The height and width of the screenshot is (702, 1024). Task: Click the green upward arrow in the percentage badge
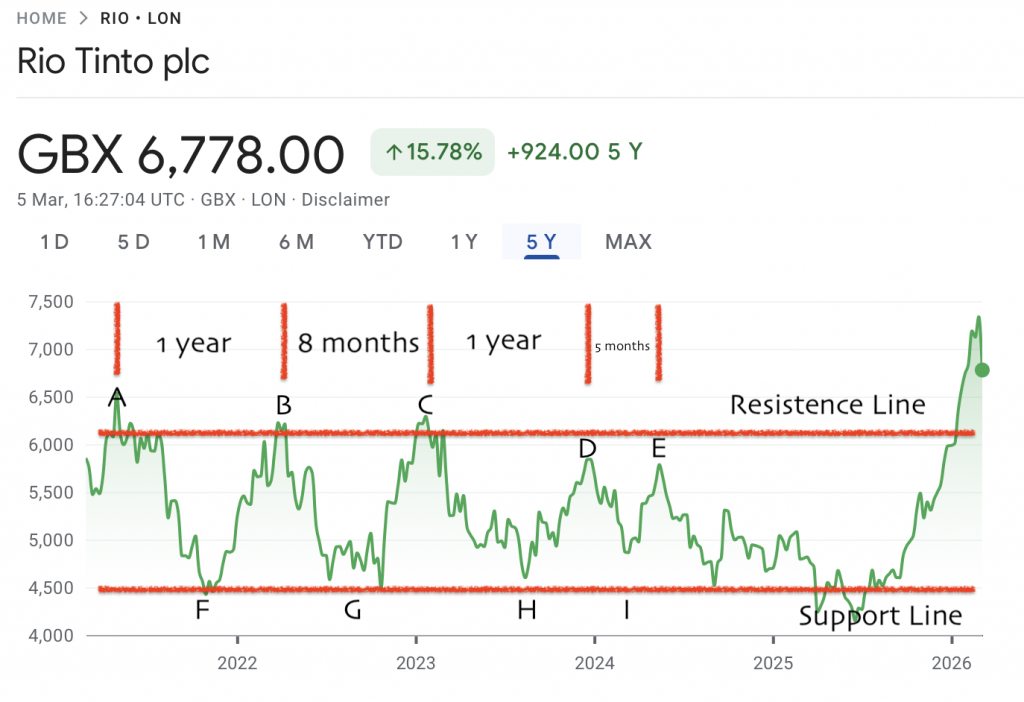393,152
